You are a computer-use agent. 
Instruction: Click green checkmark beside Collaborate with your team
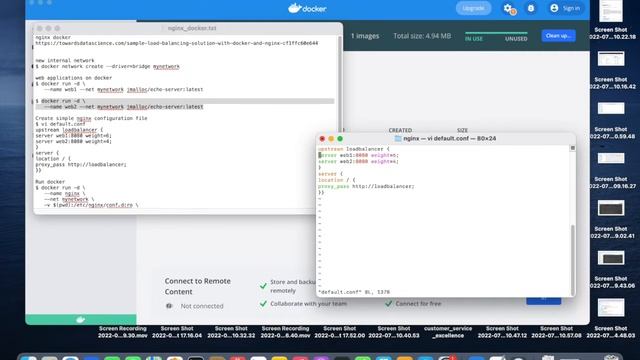[x=263, y=304]
